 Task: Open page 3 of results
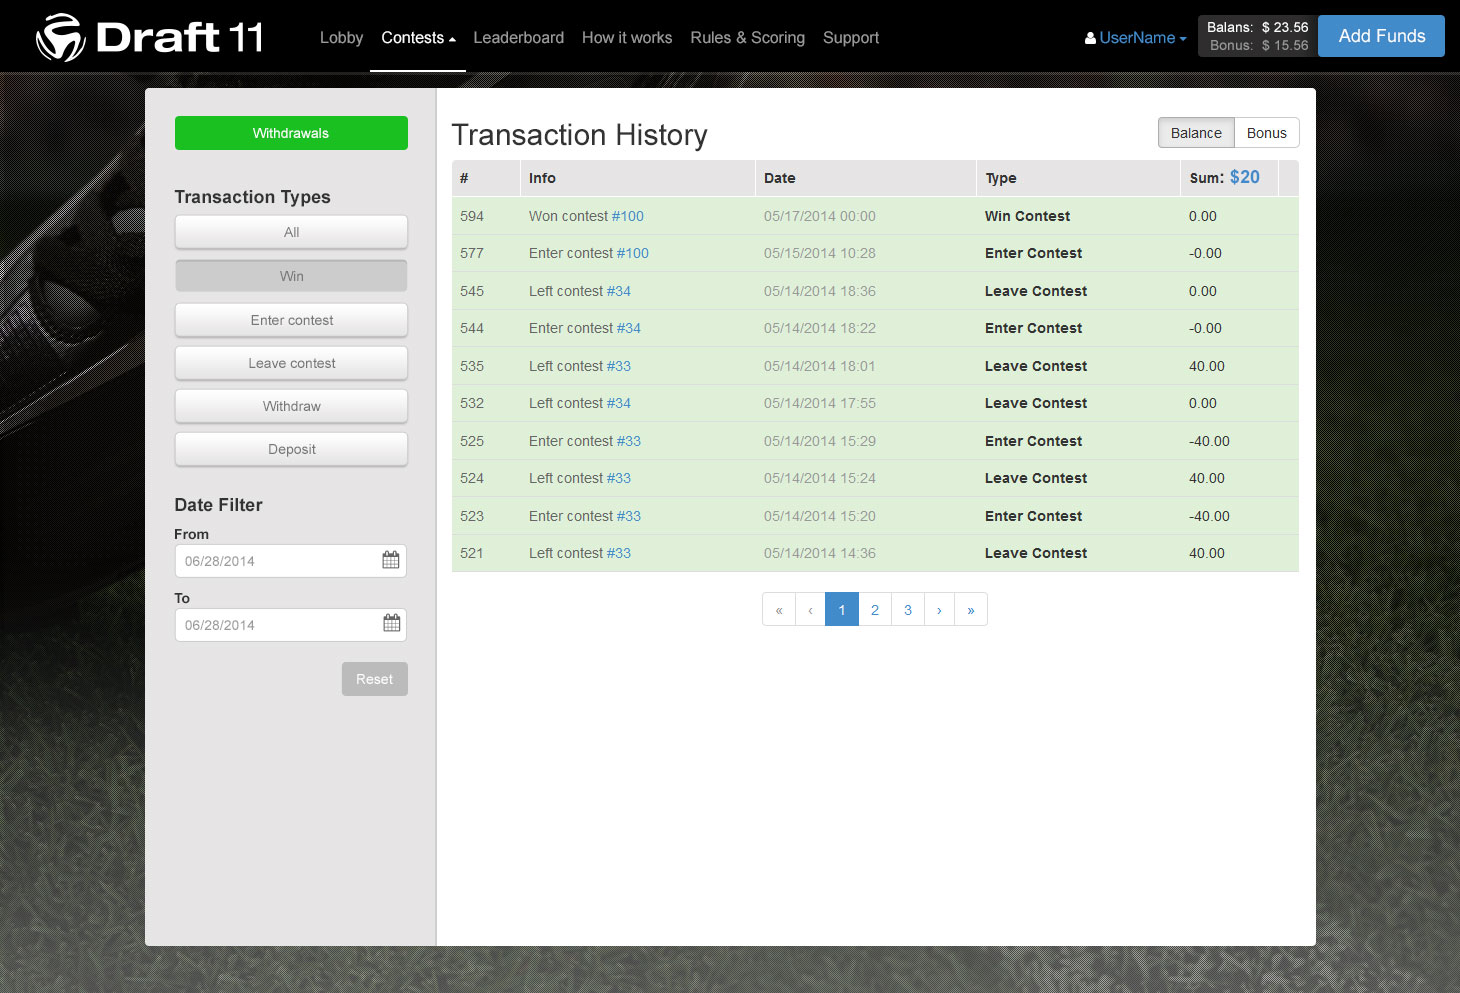tap(908, 609)
